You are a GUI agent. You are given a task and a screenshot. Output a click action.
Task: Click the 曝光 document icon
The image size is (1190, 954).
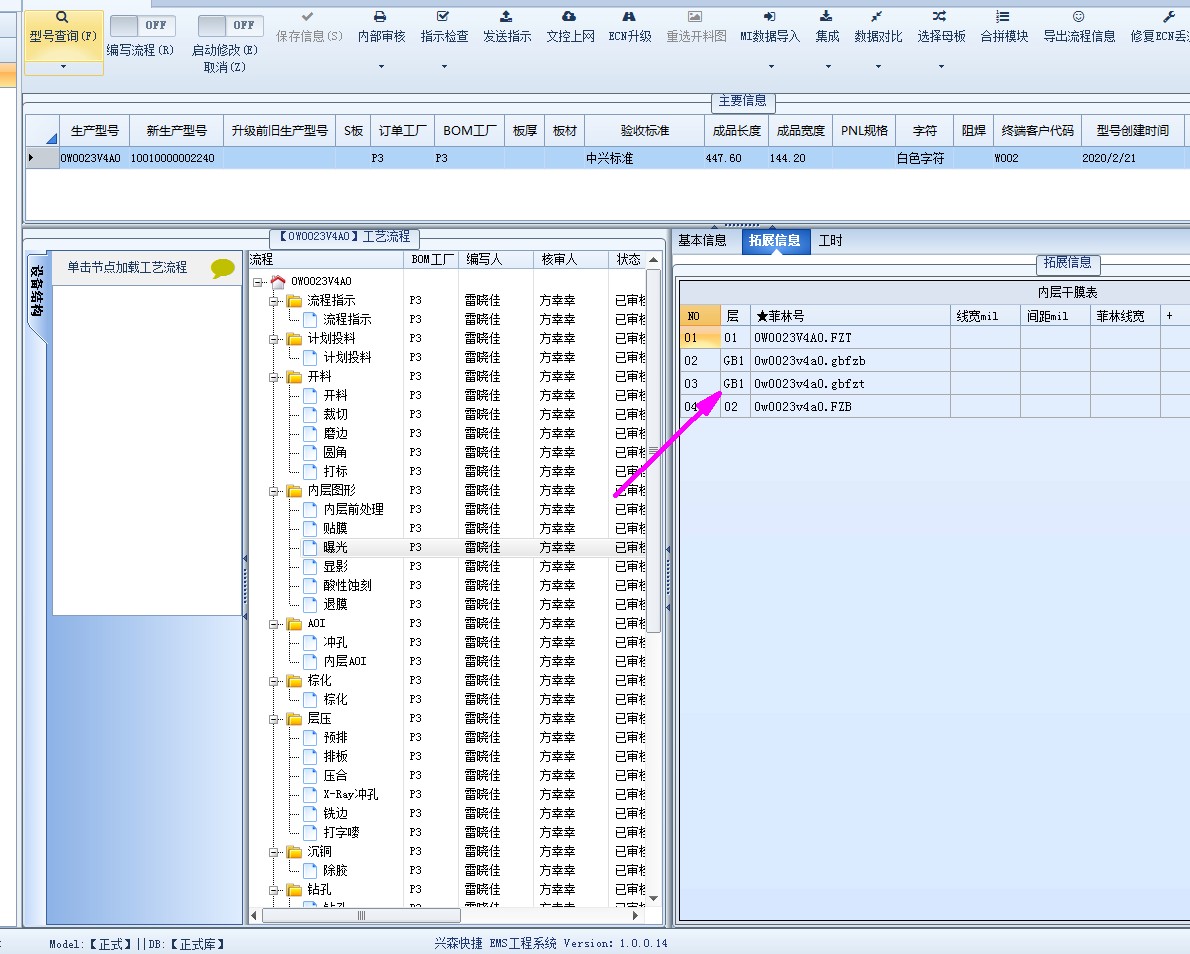(310, 547)
